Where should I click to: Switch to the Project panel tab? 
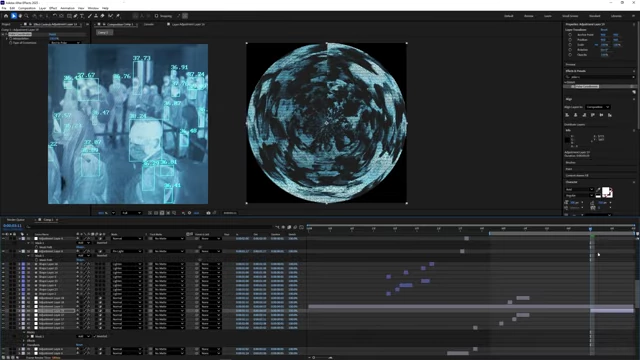click(x=6, y=24)
